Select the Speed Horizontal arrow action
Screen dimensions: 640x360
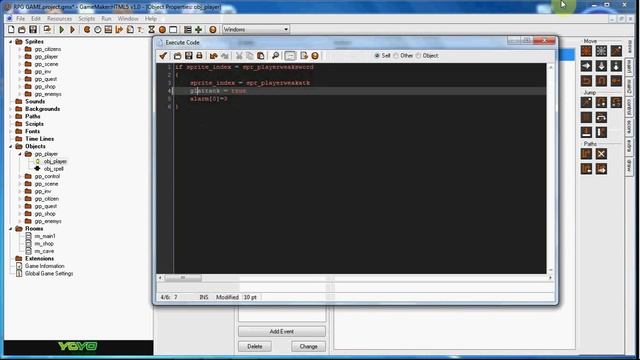586,66
